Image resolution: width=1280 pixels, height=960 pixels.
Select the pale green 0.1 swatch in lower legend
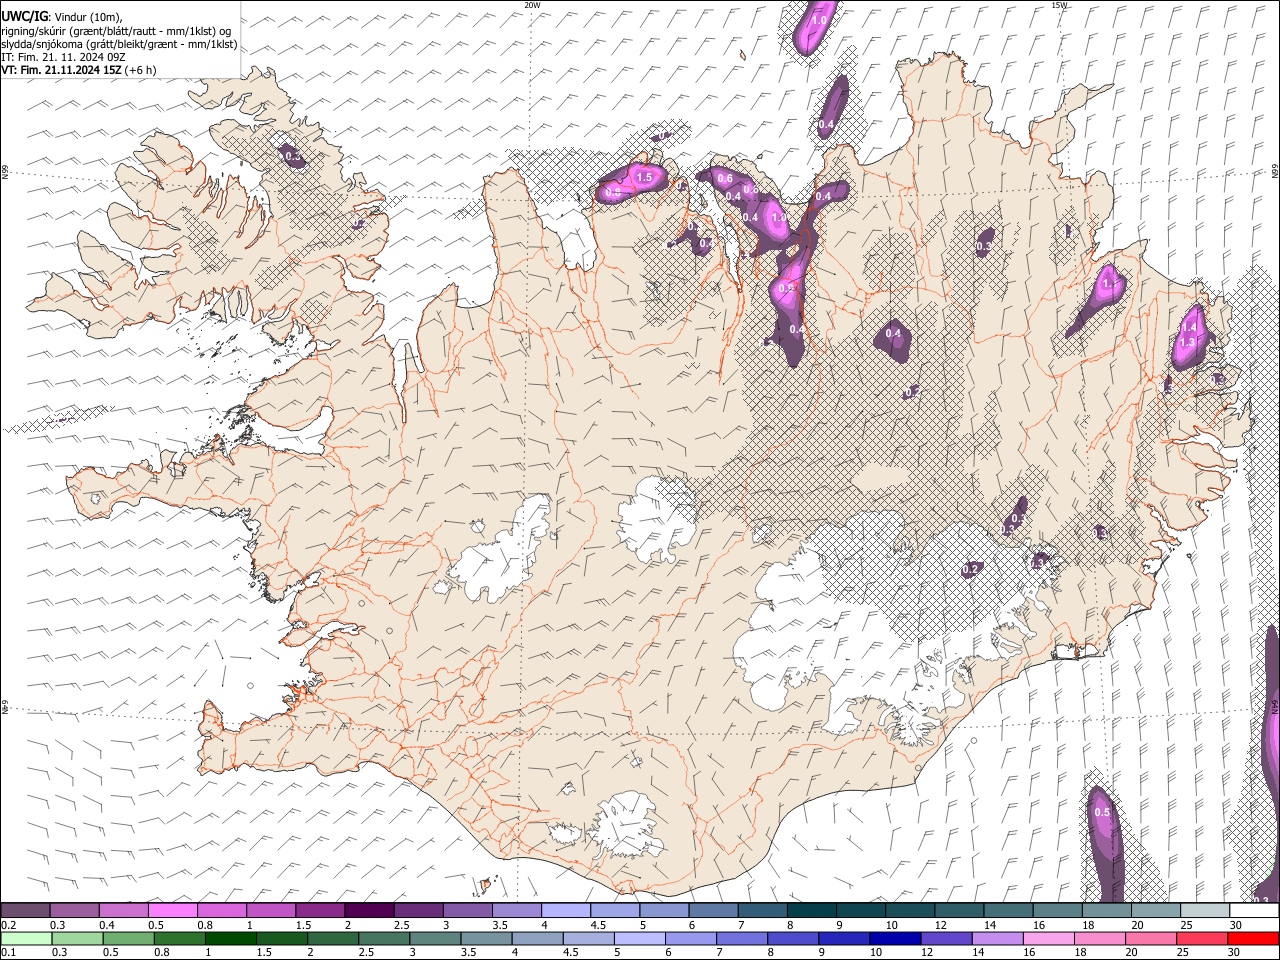[25, 938]
